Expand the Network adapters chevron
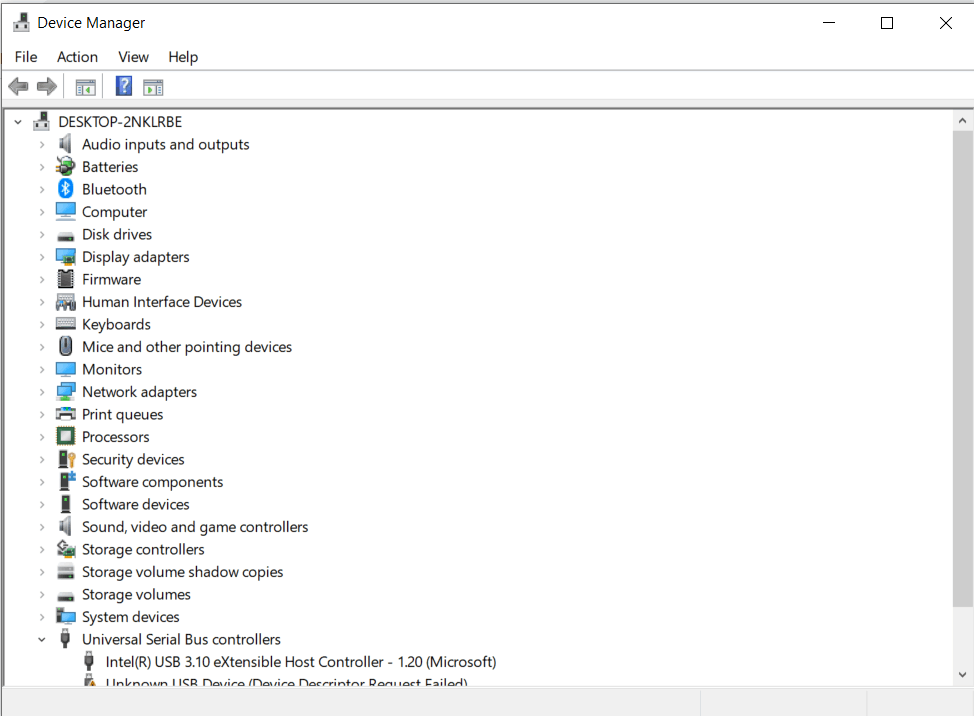The image size is (974, 716). pyautogui.click(x=42, y=392)
